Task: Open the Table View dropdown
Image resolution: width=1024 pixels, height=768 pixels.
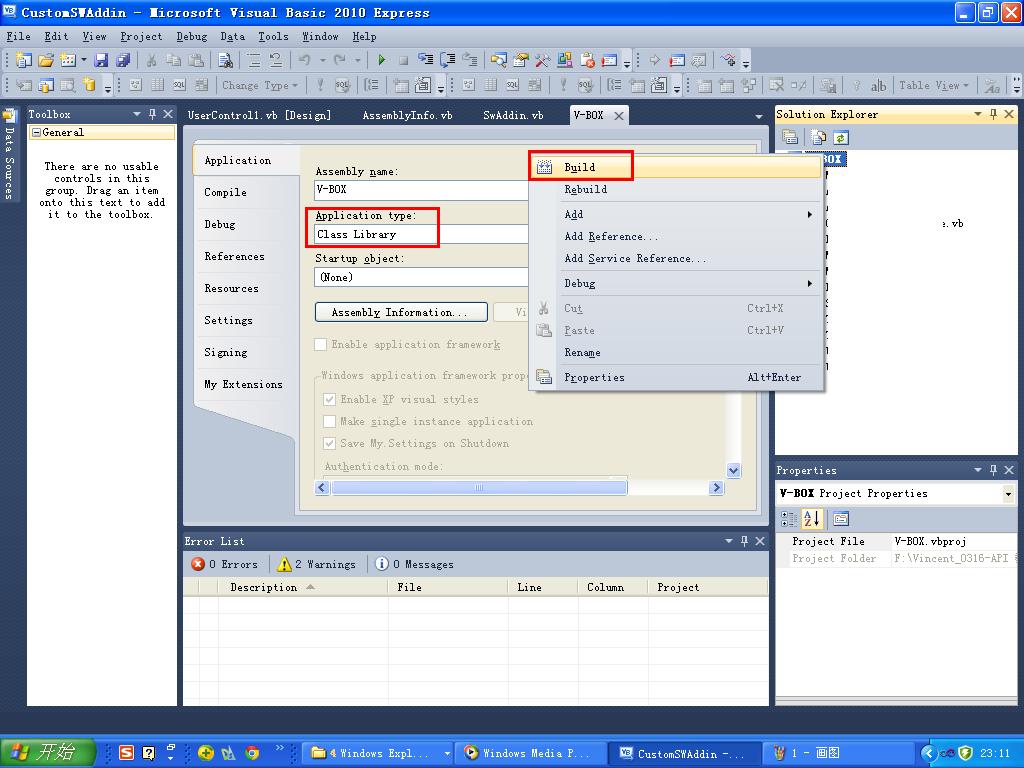Action: click(934, 85)
